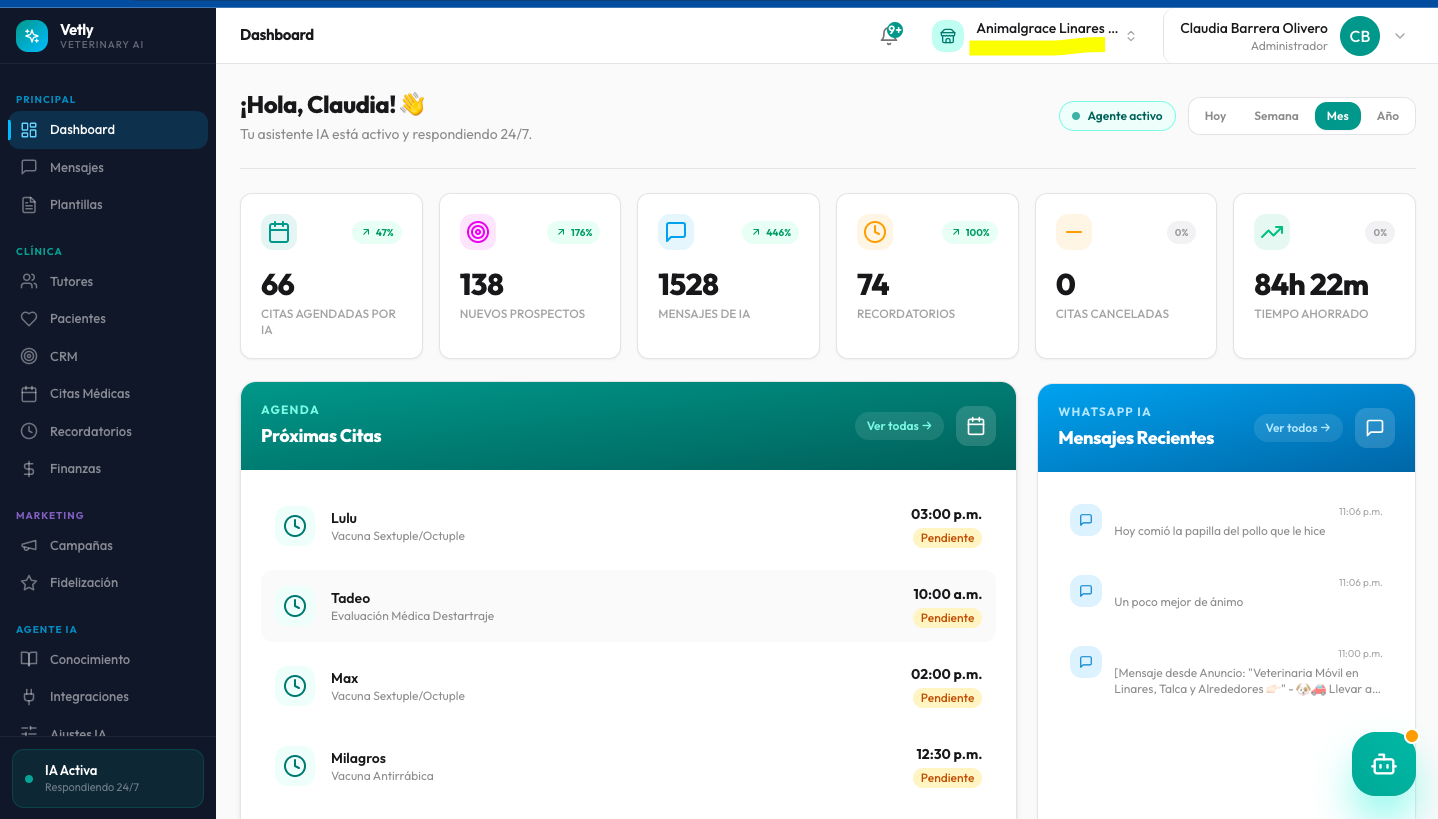The width and height of the screenshot is (1438, 819).
Task: Open the notifications bell icon
Action: click(x=889, y=35)
